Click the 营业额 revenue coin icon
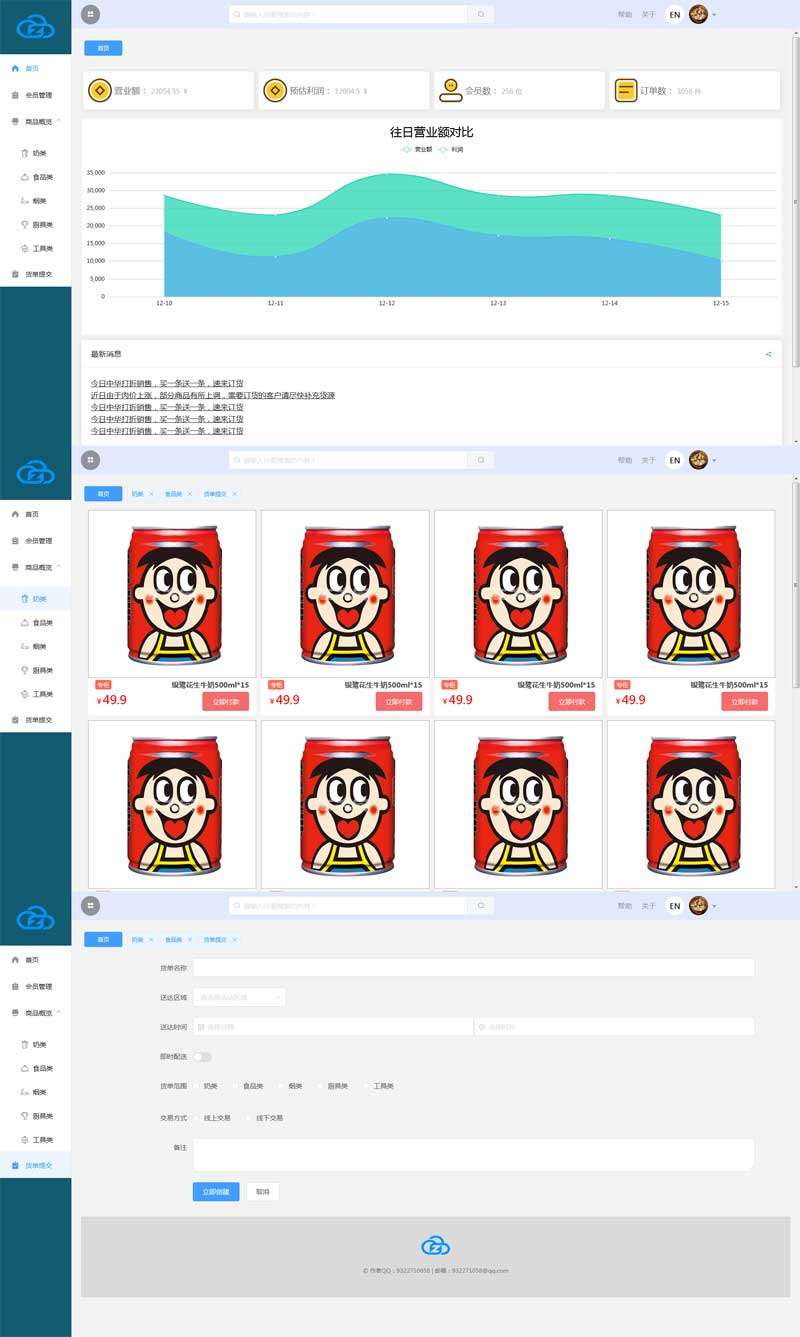The image size is (800, 1337). pyautogui.click(x=99, y=90)
